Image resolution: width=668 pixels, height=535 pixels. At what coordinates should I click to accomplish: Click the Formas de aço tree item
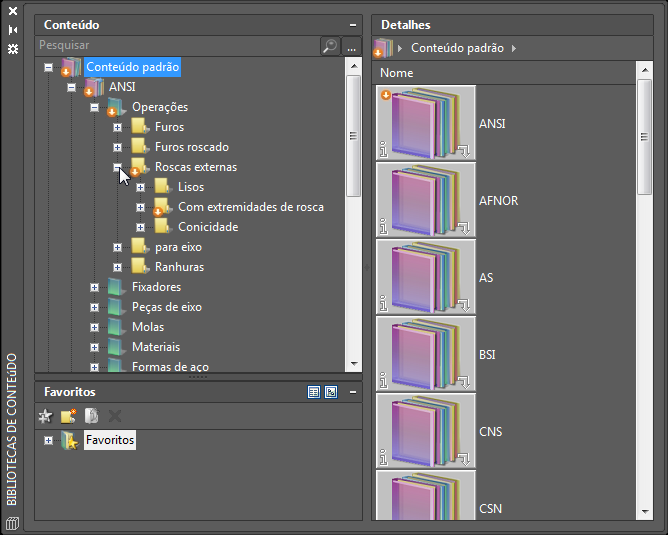170,367
